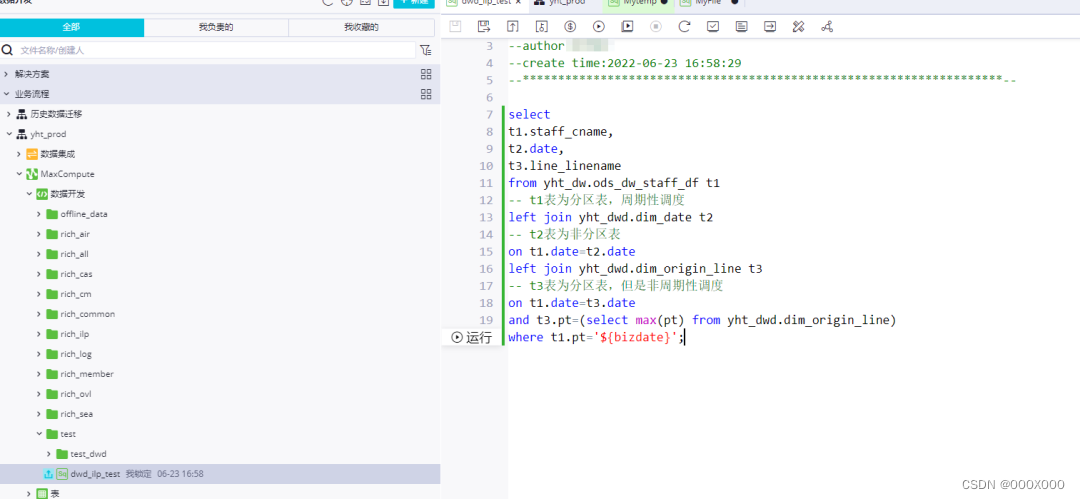Focus the 文件名称/创建人 search field
Screen dimensions: 1080x499
(x=216, y=50)
